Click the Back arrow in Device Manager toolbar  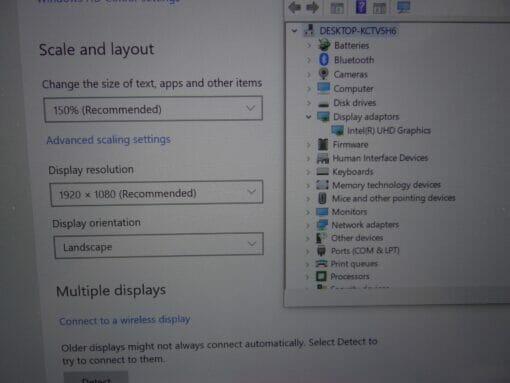coord(295,7)
